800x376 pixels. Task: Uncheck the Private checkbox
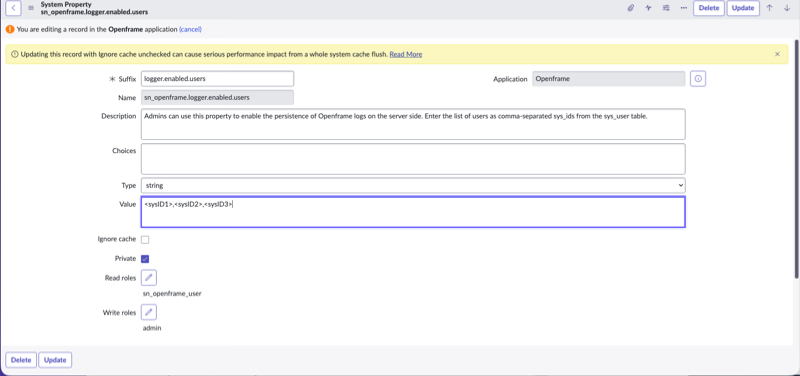(145, 259)
